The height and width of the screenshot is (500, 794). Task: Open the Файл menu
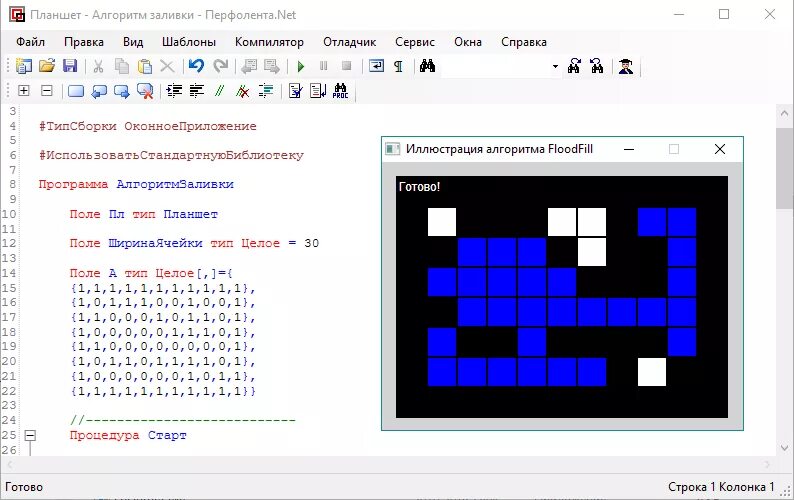coord(30,42)
